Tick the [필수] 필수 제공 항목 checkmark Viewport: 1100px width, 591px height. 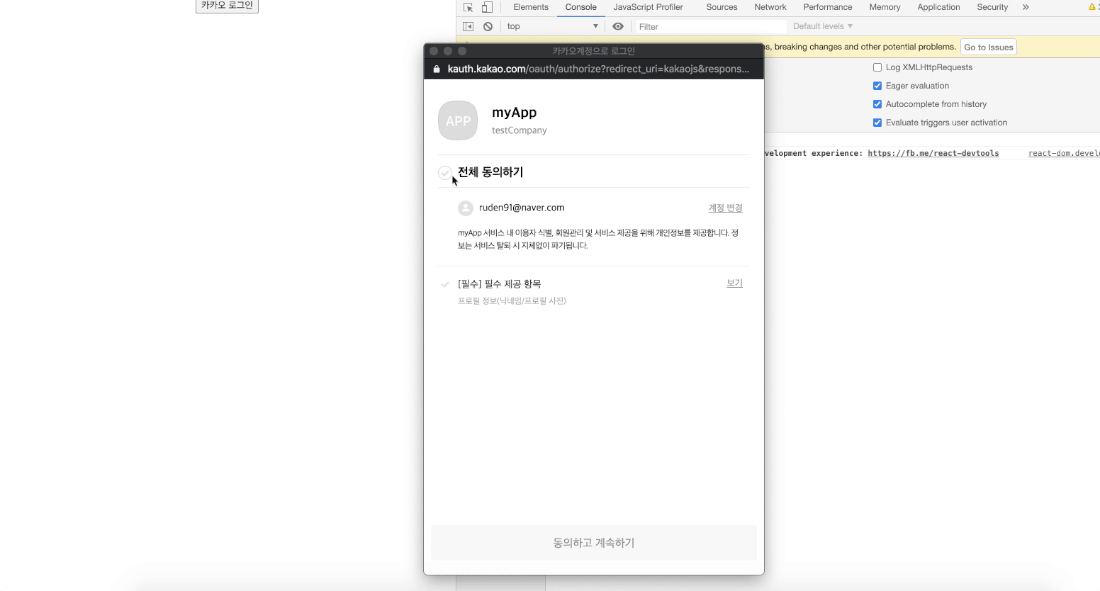pyautogui.click(x=445, y=284)
